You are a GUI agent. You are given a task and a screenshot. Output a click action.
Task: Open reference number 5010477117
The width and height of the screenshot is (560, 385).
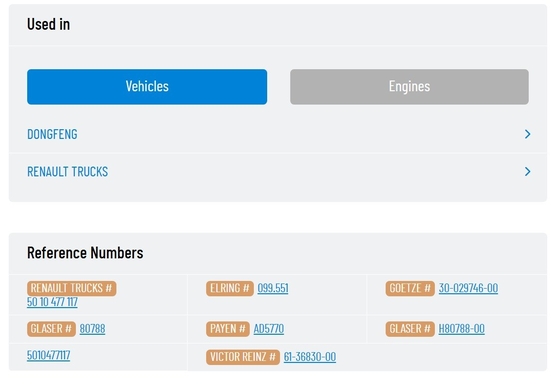(x=49, y=355)
